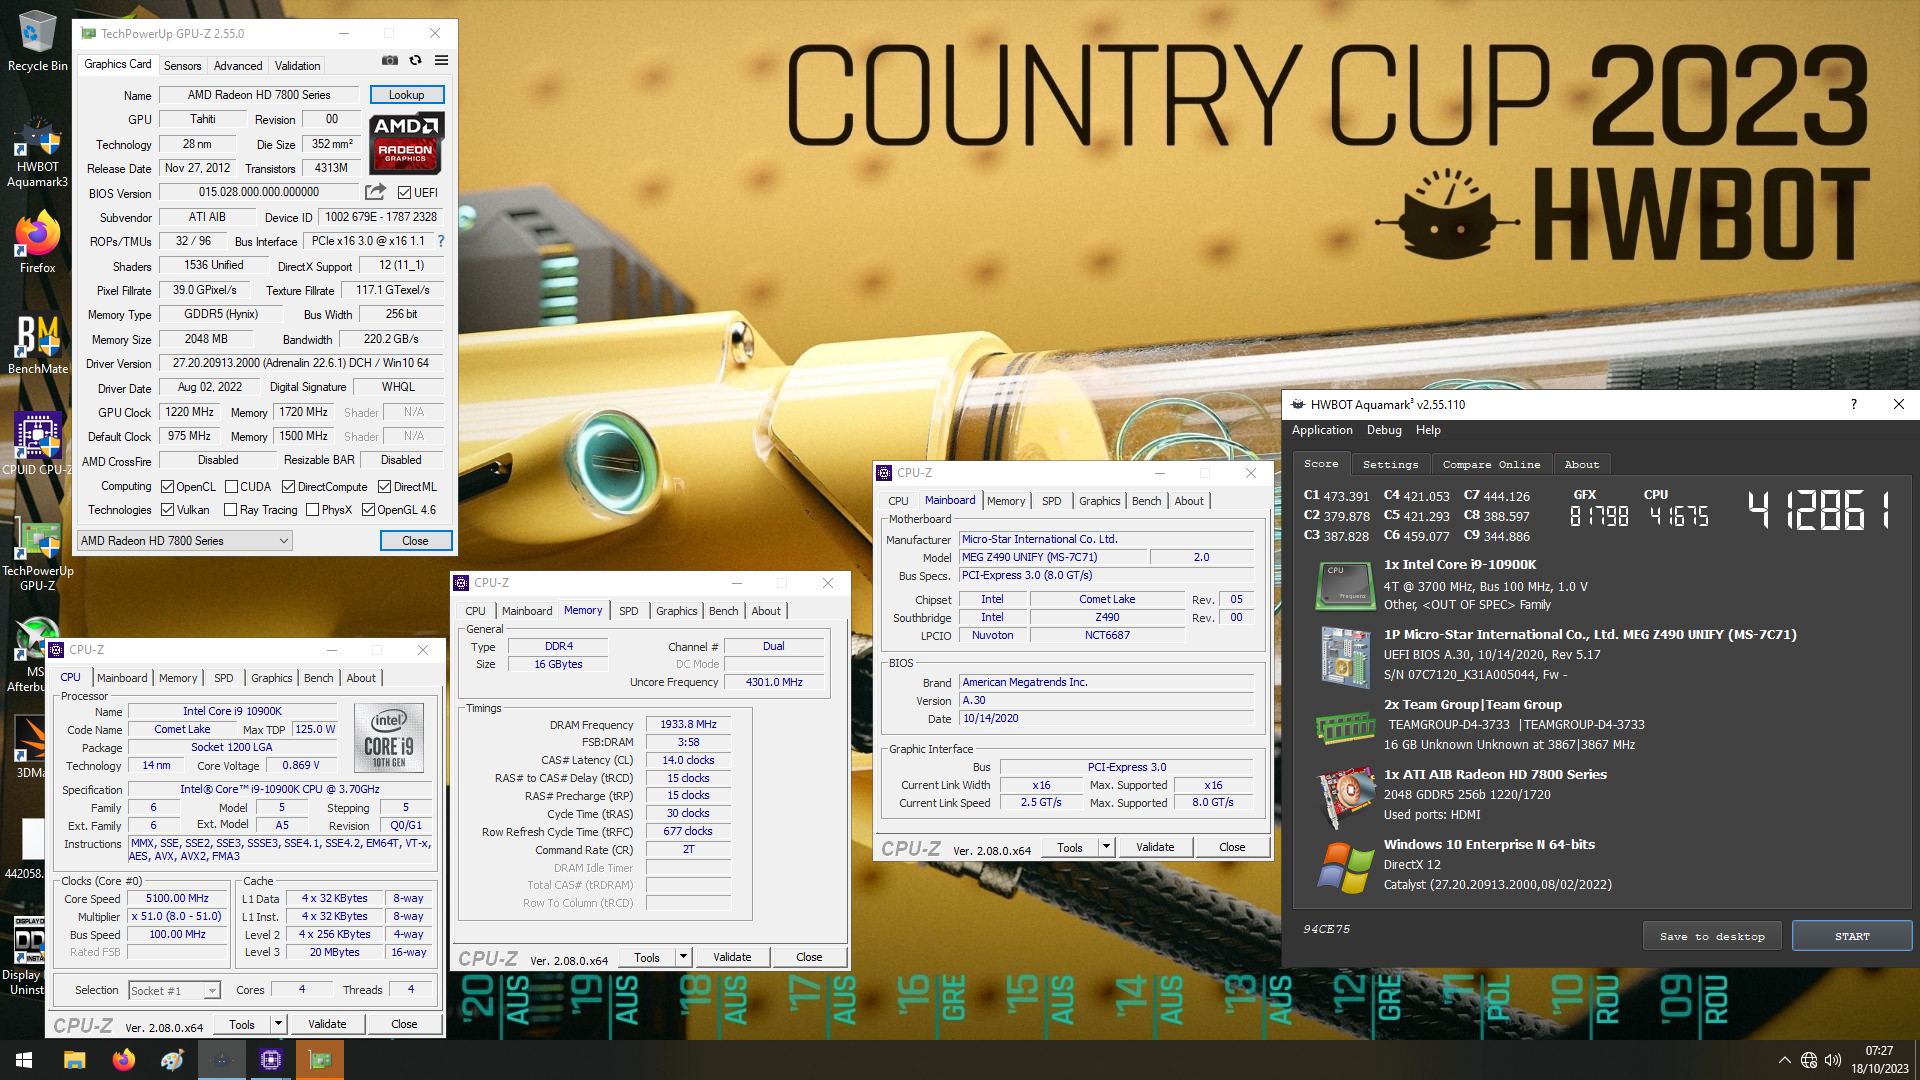Open Firefox from the taskbar

(x=123, y=1060)
